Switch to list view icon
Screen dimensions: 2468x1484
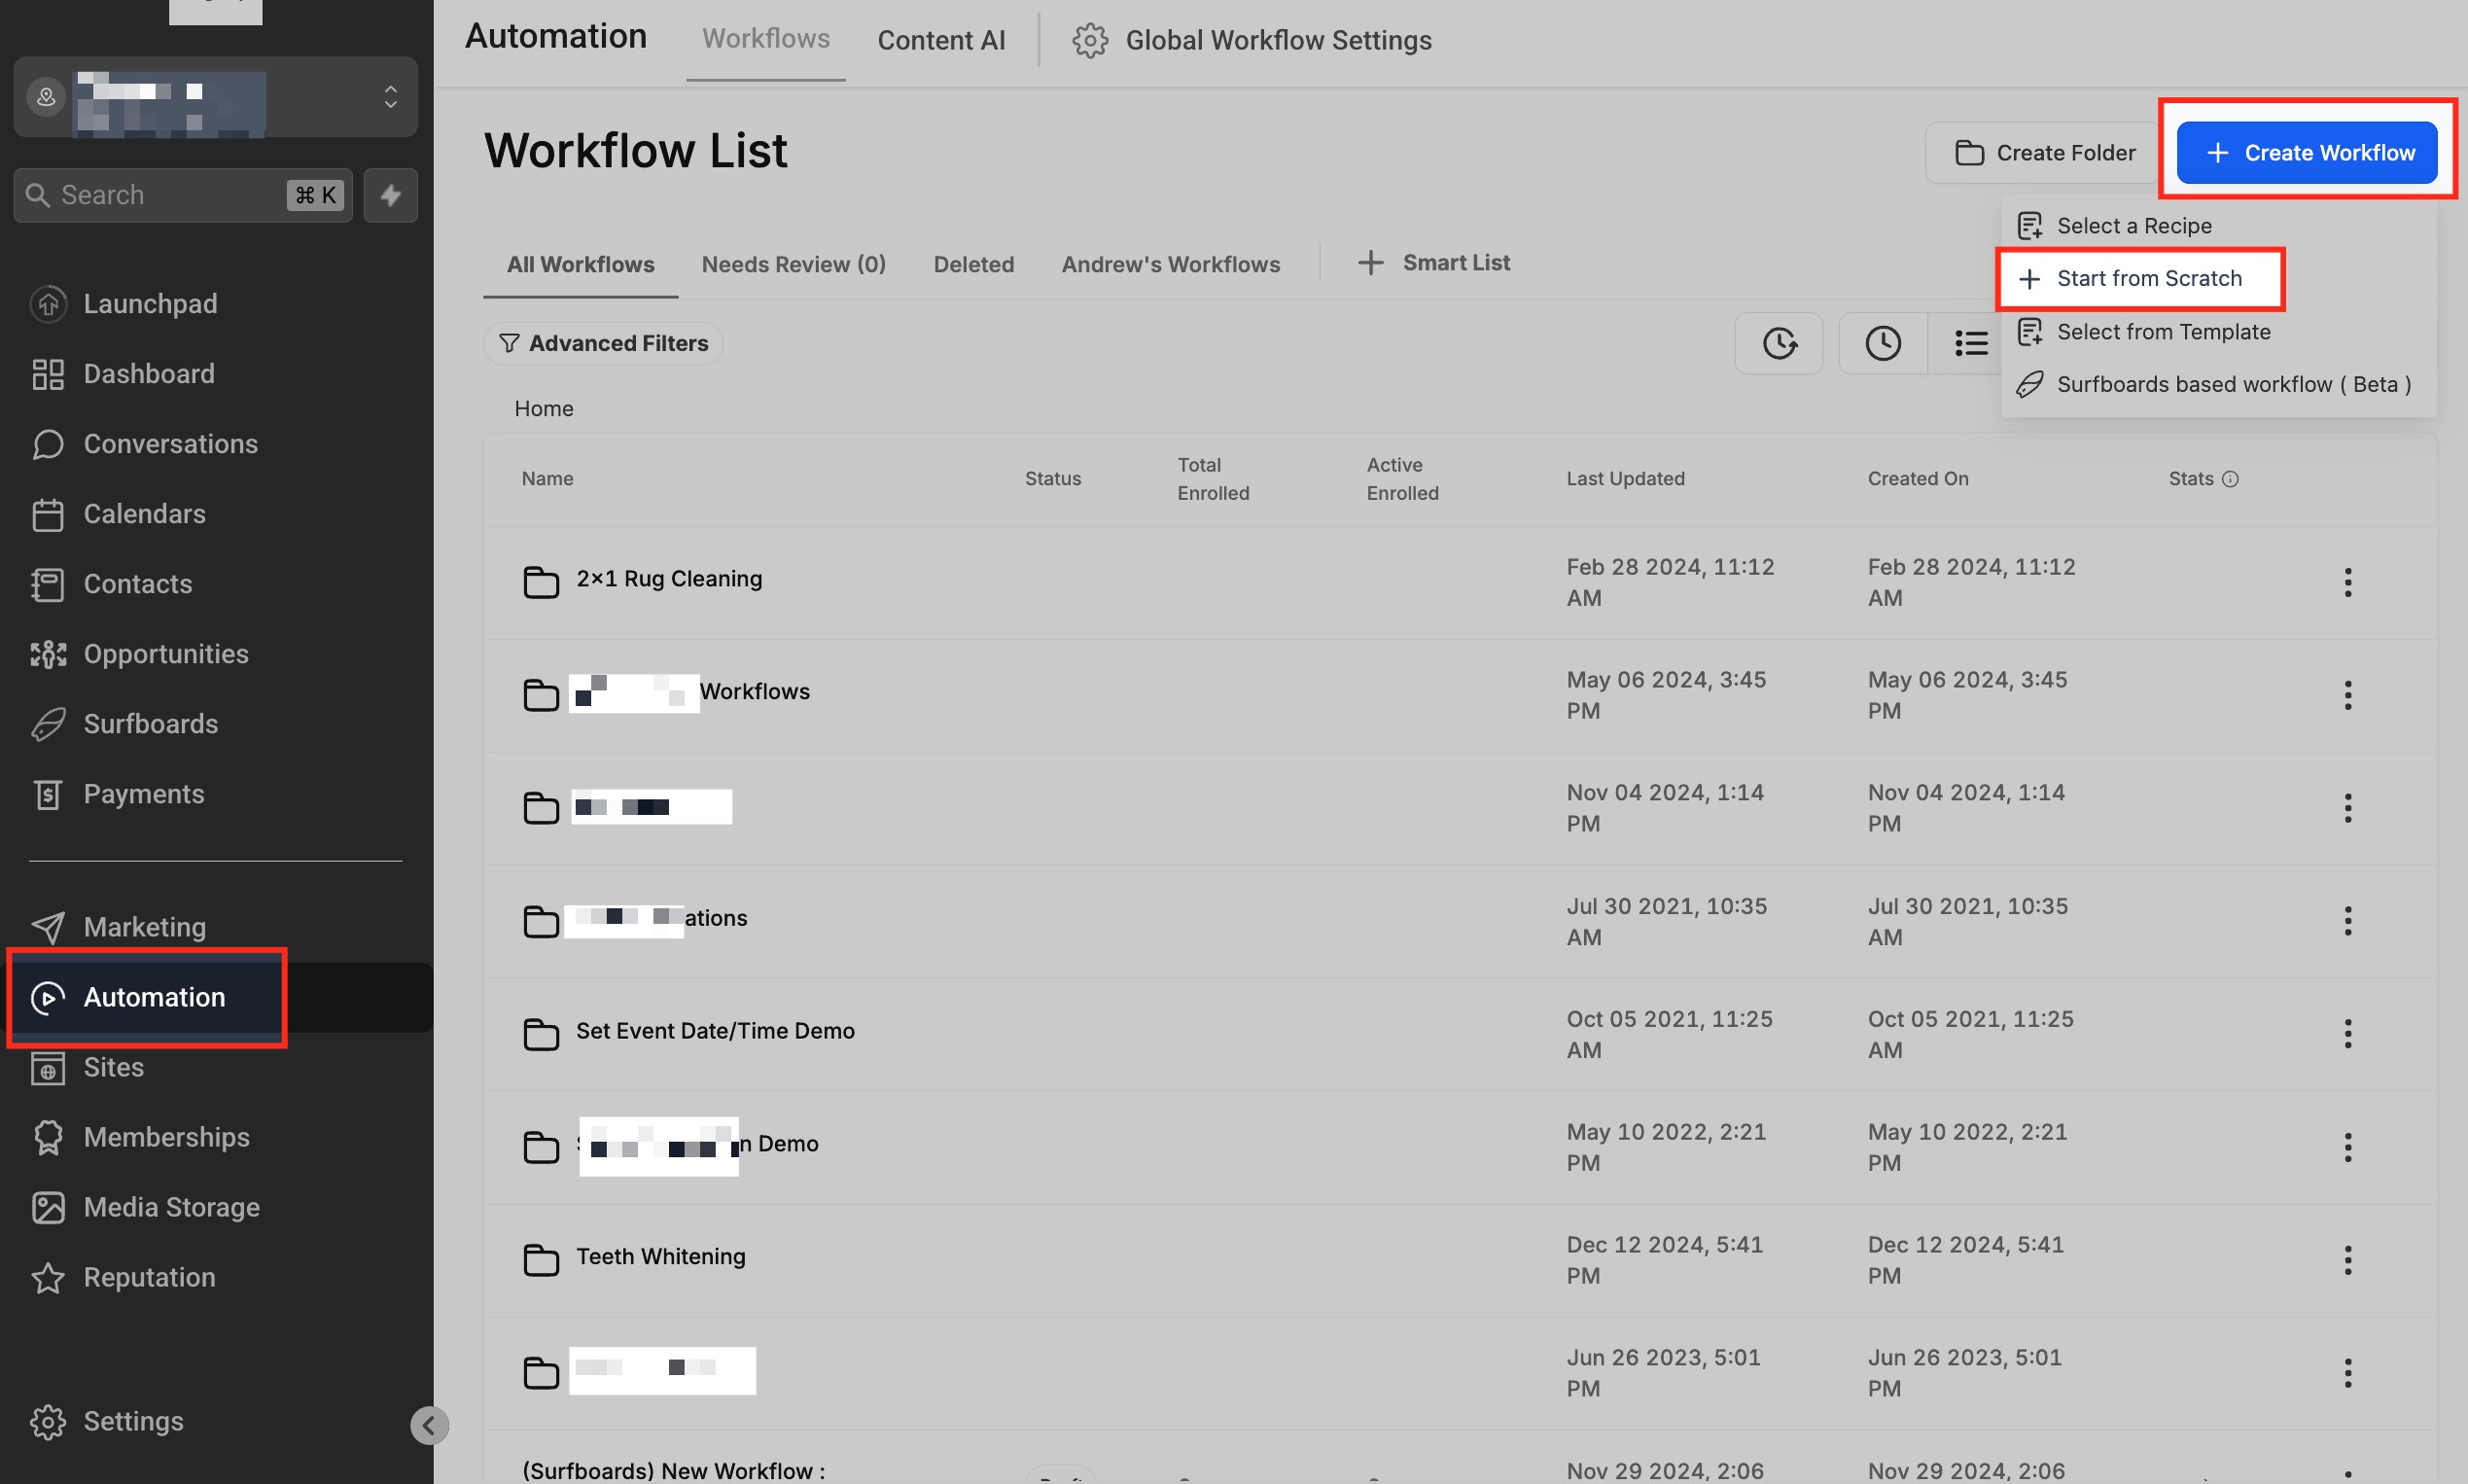point(1970,343)
